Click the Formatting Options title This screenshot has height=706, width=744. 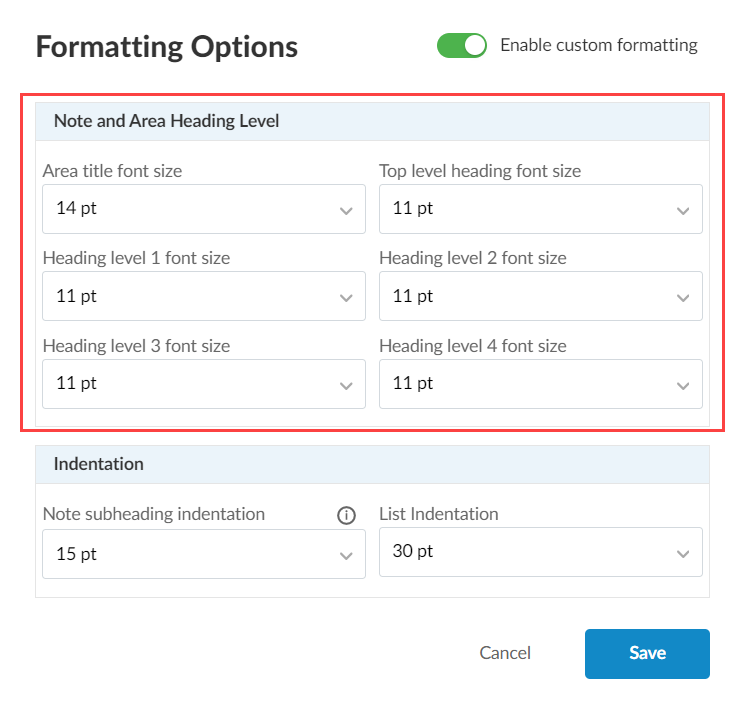coord(166,47)
